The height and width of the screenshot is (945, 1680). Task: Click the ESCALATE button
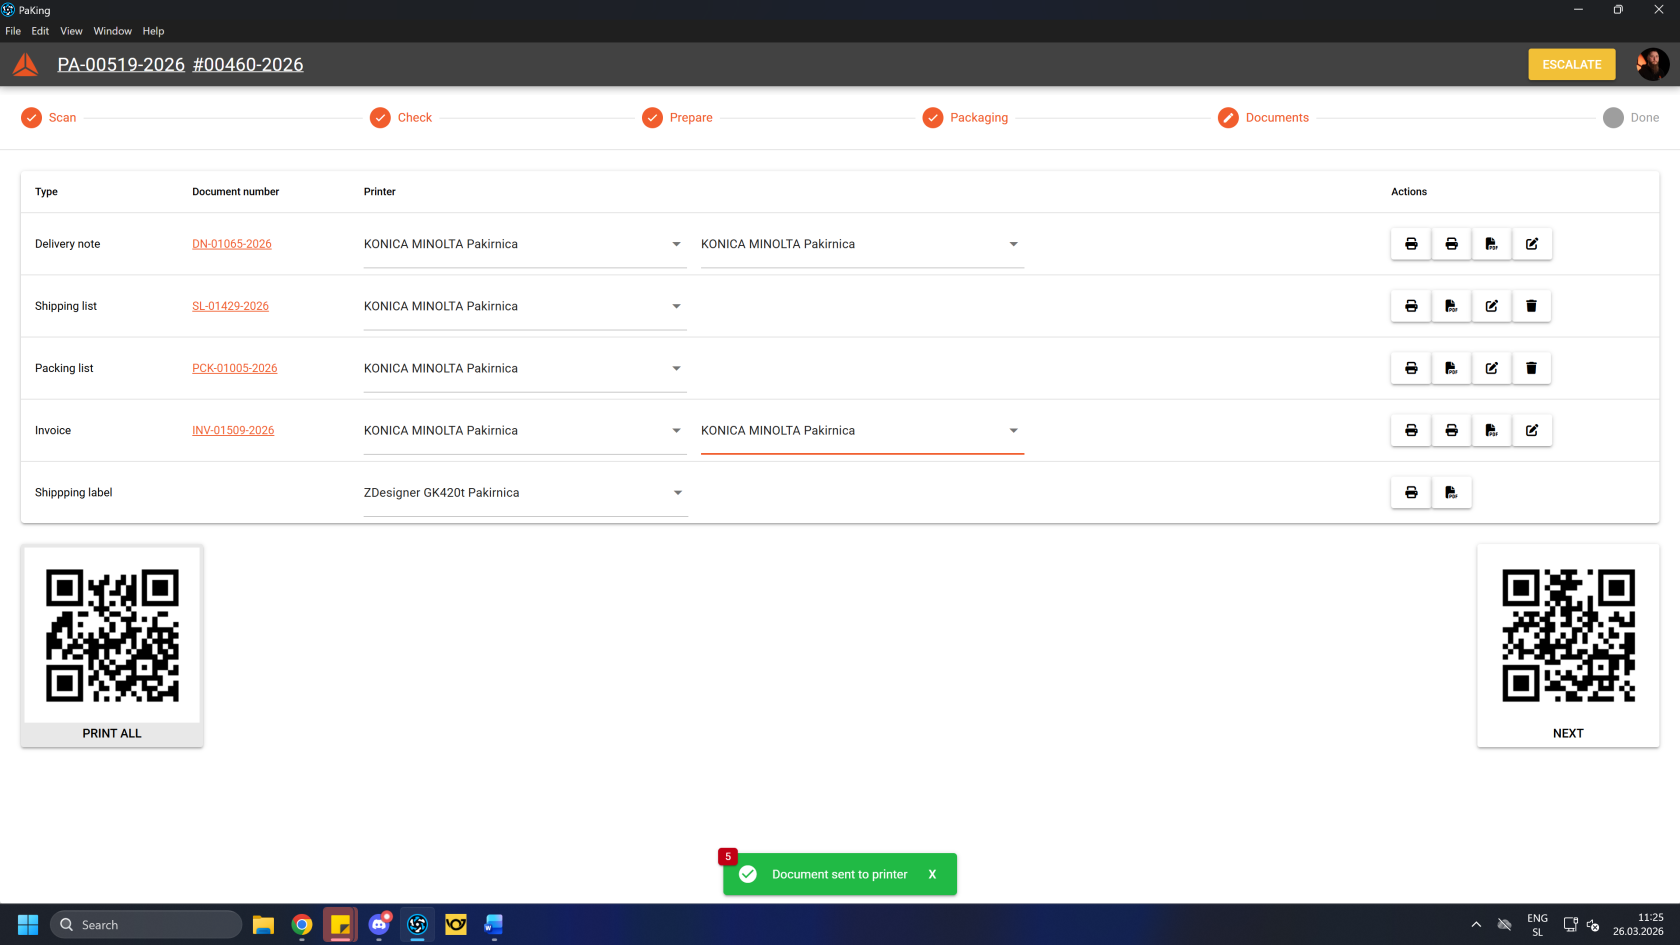coord(1572,64)
